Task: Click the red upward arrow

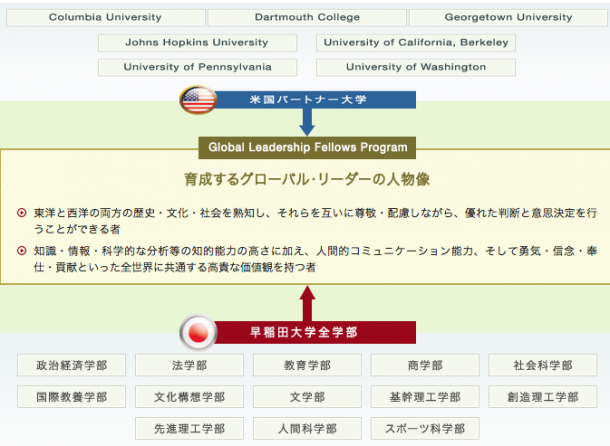Action: click(307, 304)
